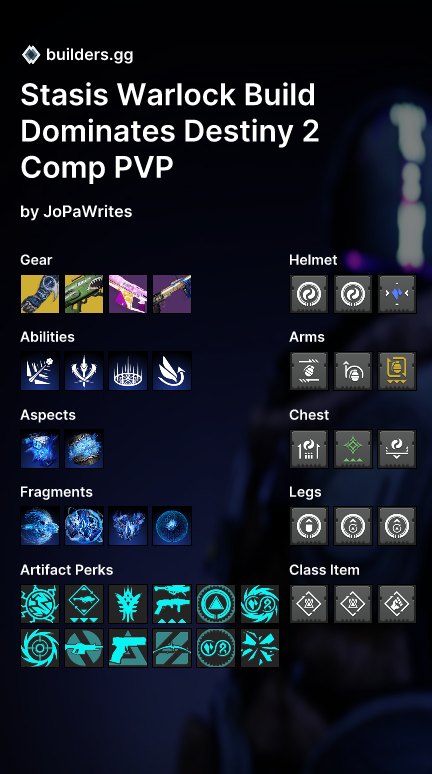Click the green diamond chest mod
This screenshot has height=774, width=432.
353,449
